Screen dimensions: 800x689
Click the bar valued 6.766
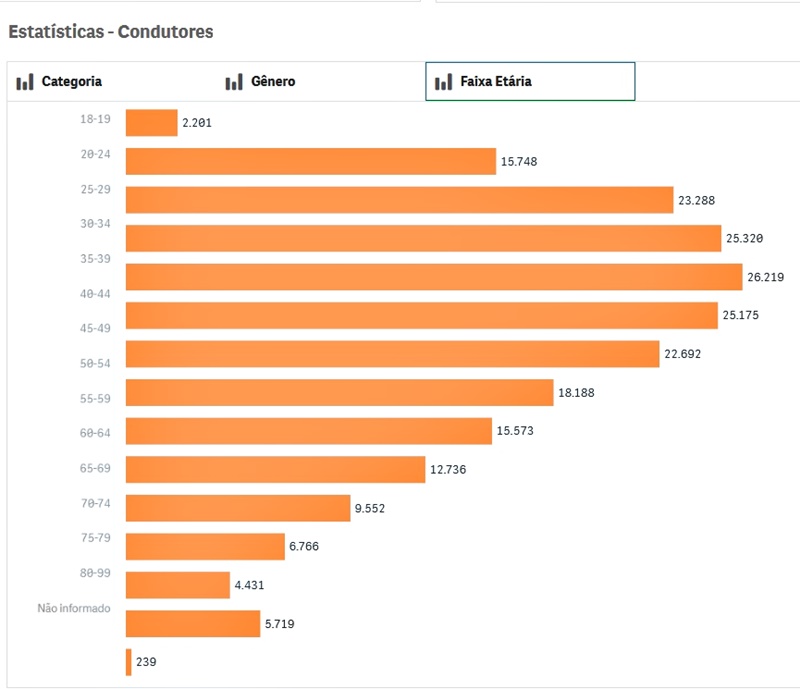[x=205, y=546]
